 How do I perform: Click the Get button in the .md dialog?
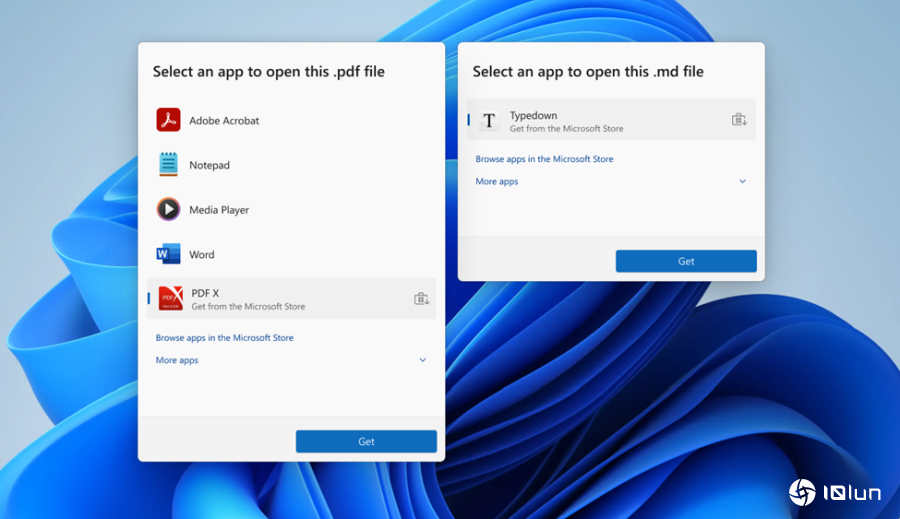[686, 261]
